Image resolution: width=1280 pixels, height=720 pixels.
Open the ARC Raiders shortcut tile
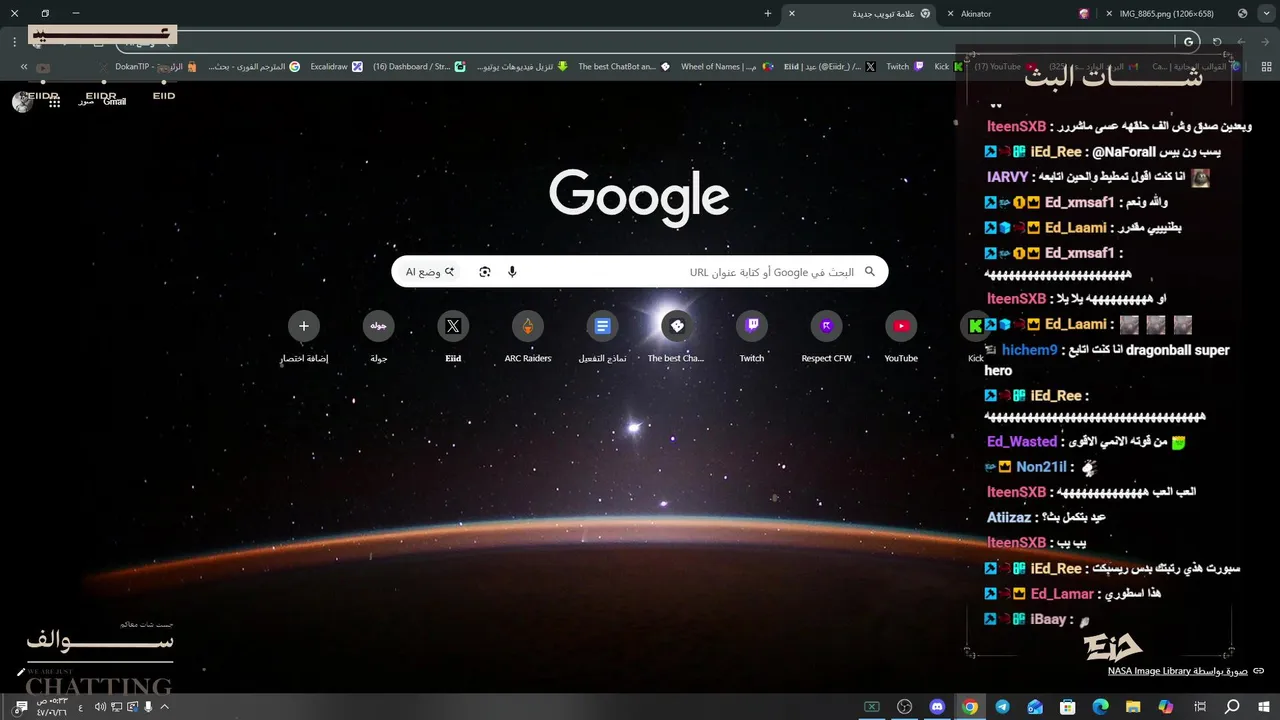pos(528,337)
